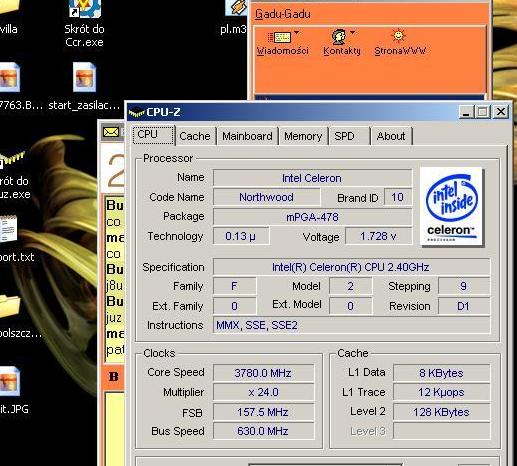Click the Instructions field MMX, SSE, SSE2
The image size is (517, 466).
pos(351,325)
